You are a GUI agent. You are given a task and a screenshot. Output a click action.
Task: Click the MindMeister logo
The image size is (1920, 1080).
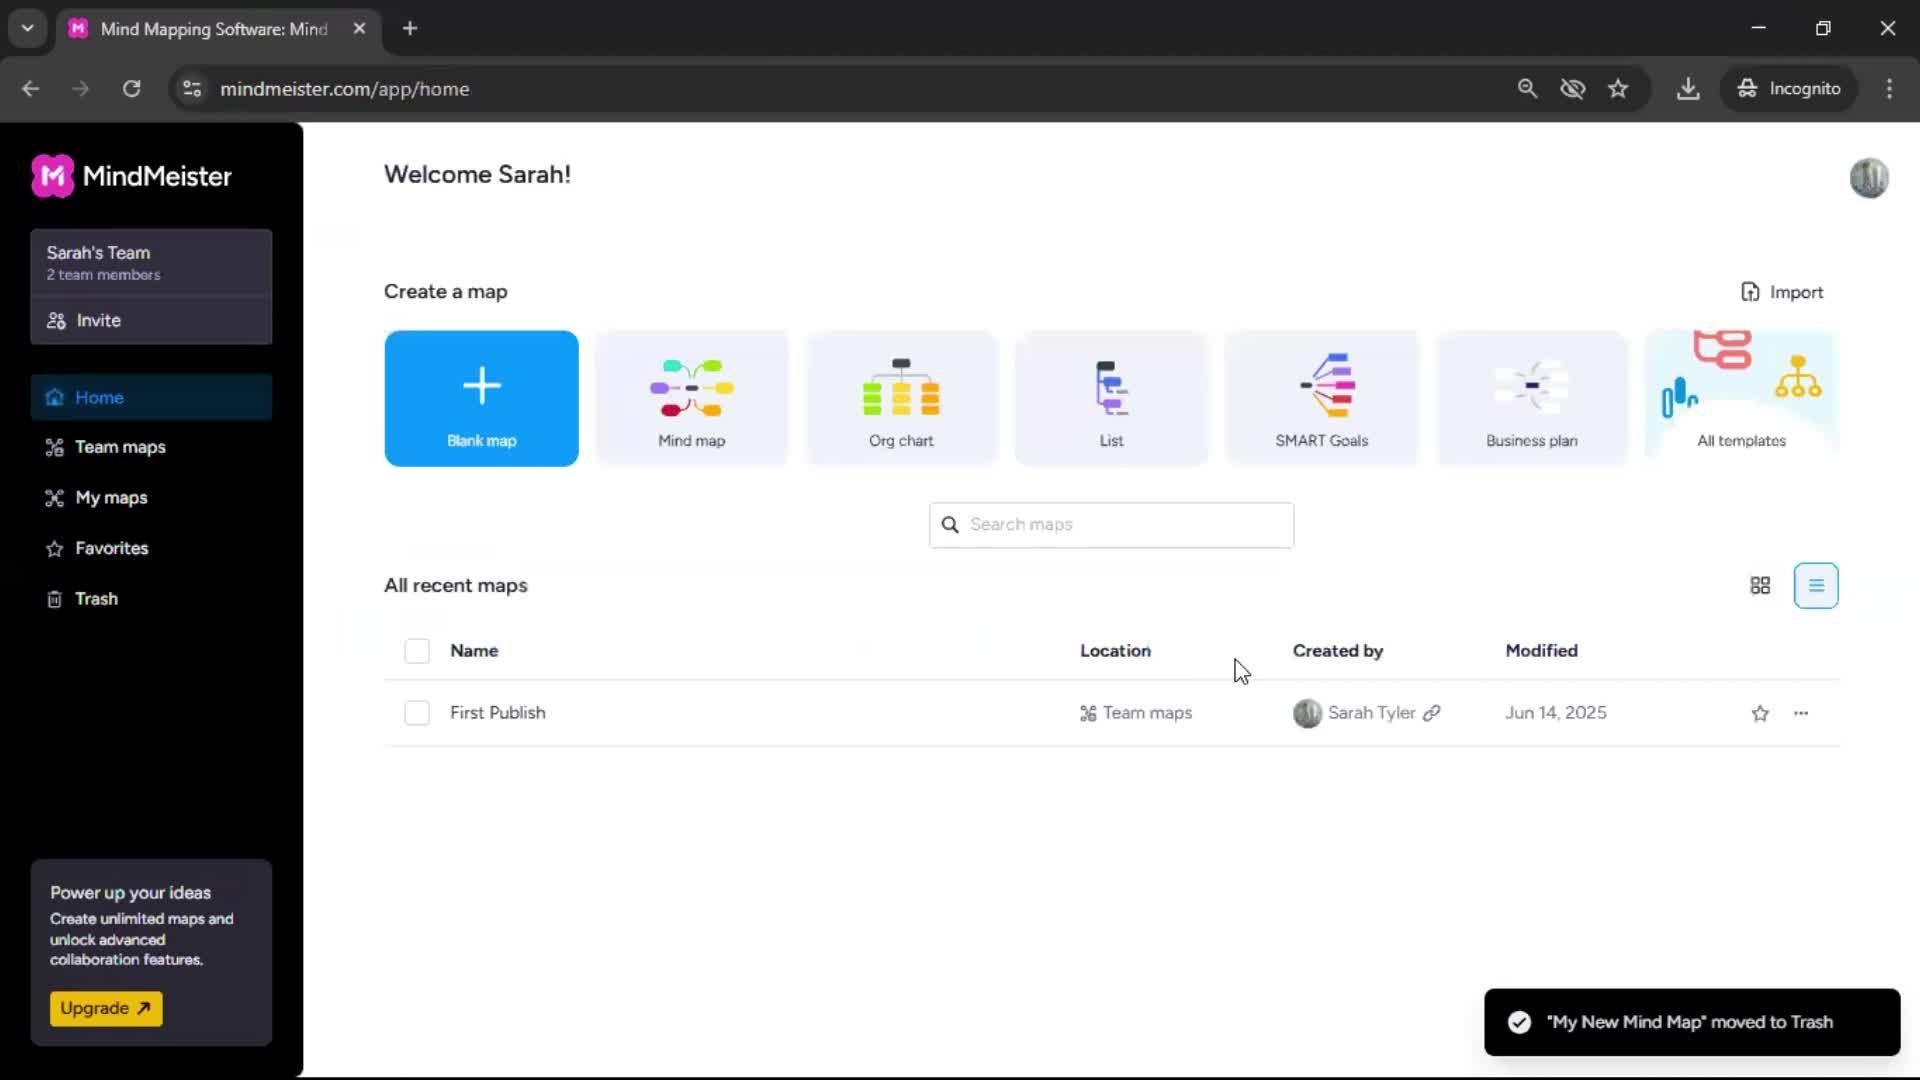[x=131, y=176]
